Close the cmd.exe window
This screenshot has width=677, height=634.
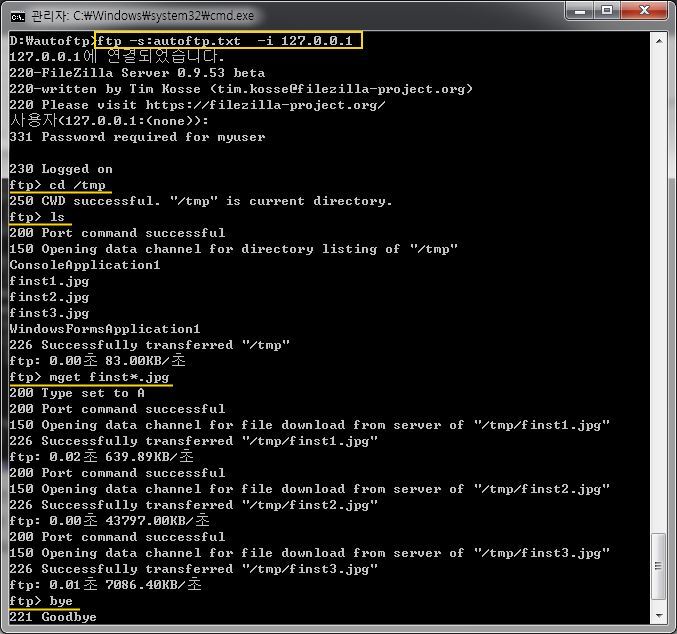click(x=644, y=11)
